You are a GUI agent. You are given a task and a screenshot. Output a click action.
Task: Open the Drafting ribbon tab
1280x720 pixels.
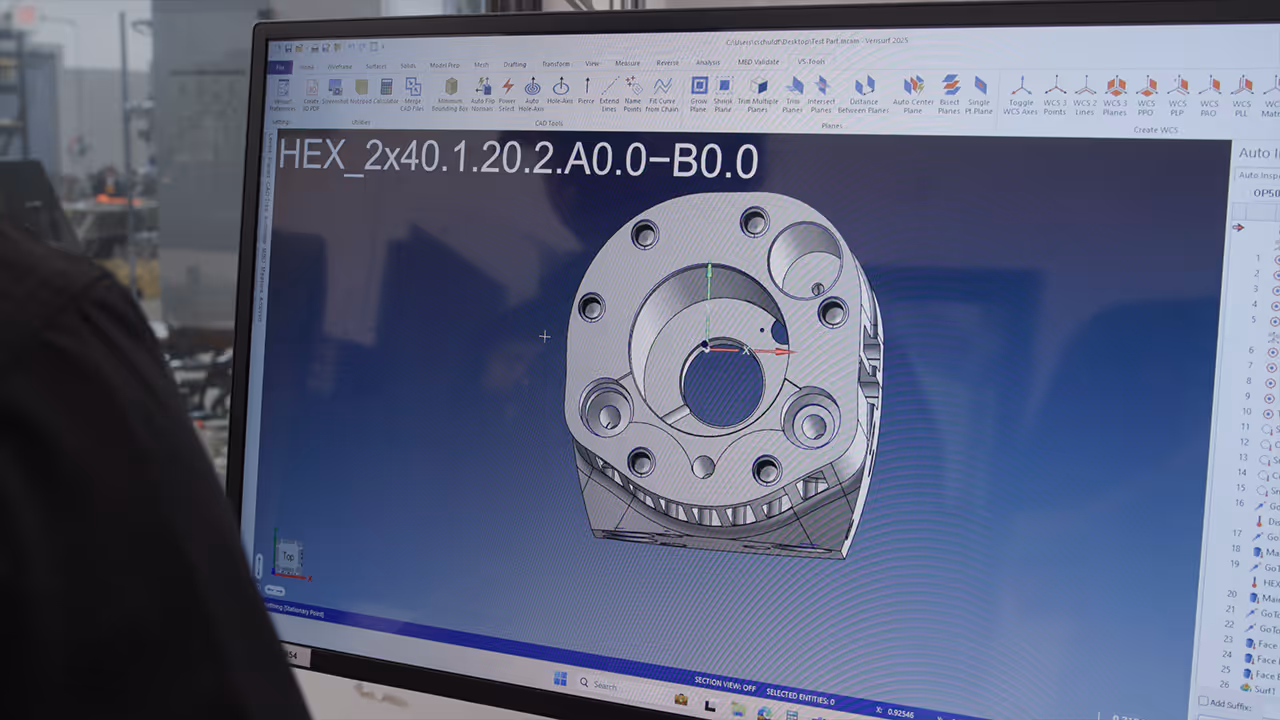click(515, 65)
